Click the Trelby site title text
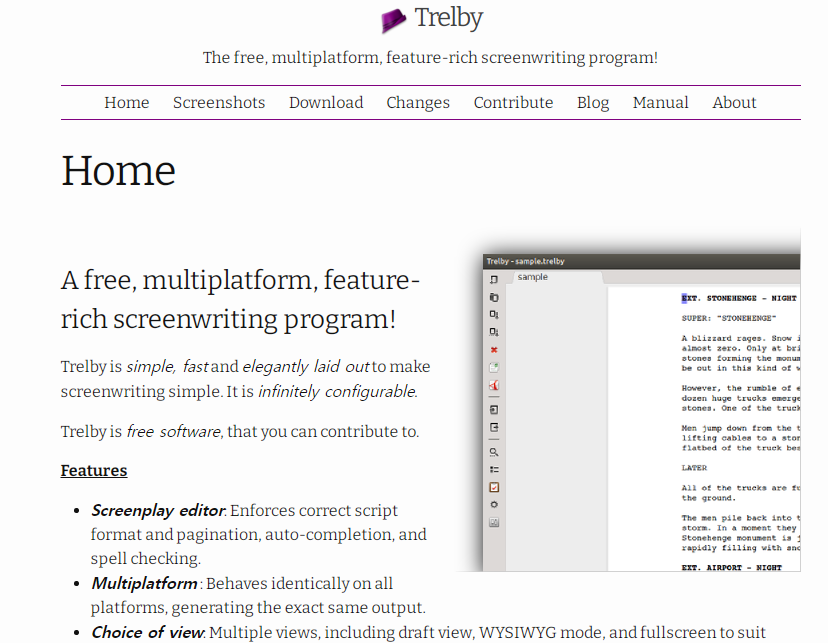Viewport: 828px width, 643px height. (448, 18)
